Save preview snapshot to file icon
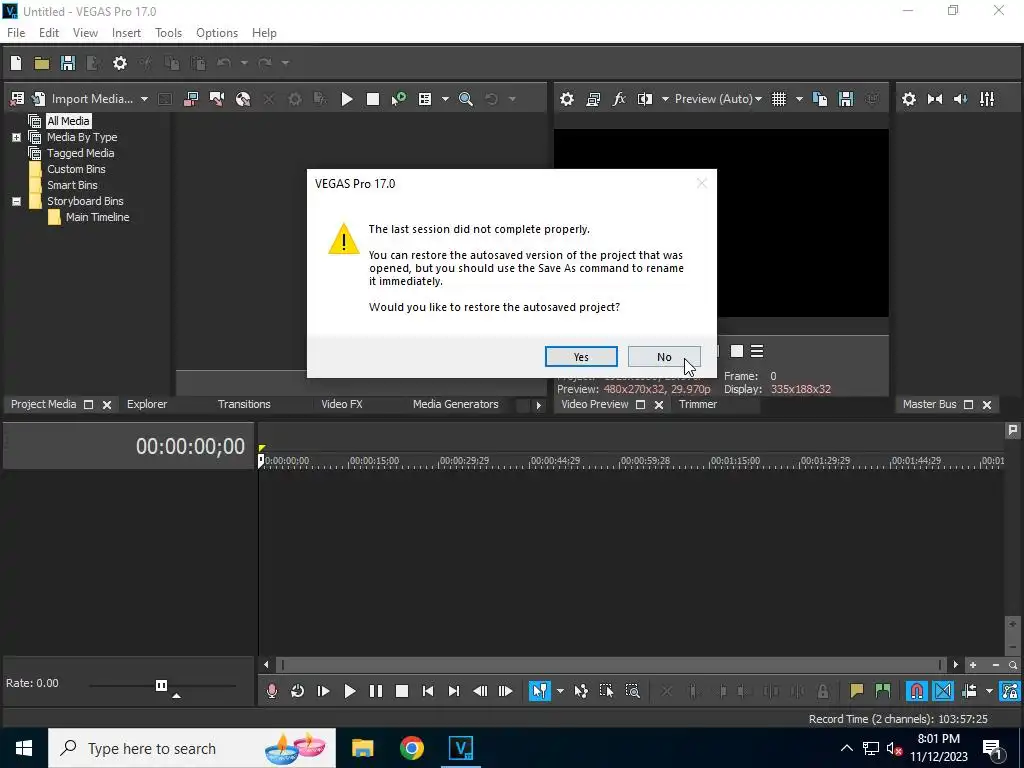 click(x=846, y=99)
